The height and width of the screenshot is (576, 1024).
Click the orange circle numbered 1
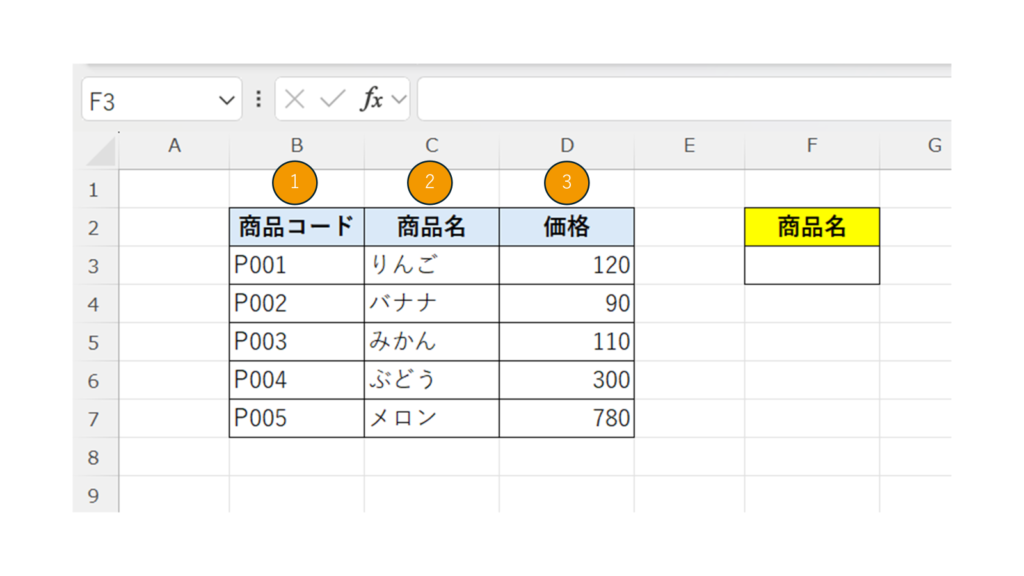coord(294,183)
